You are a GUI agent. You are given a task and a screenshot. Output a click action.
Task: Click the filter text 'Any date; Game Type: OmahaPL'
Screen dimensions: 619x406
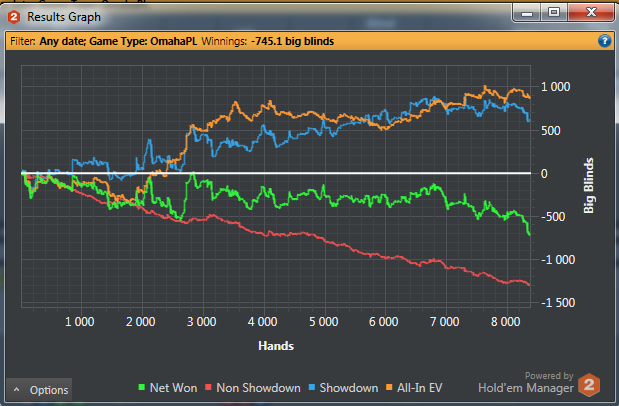pyautogui.click(x=118, y=41)
